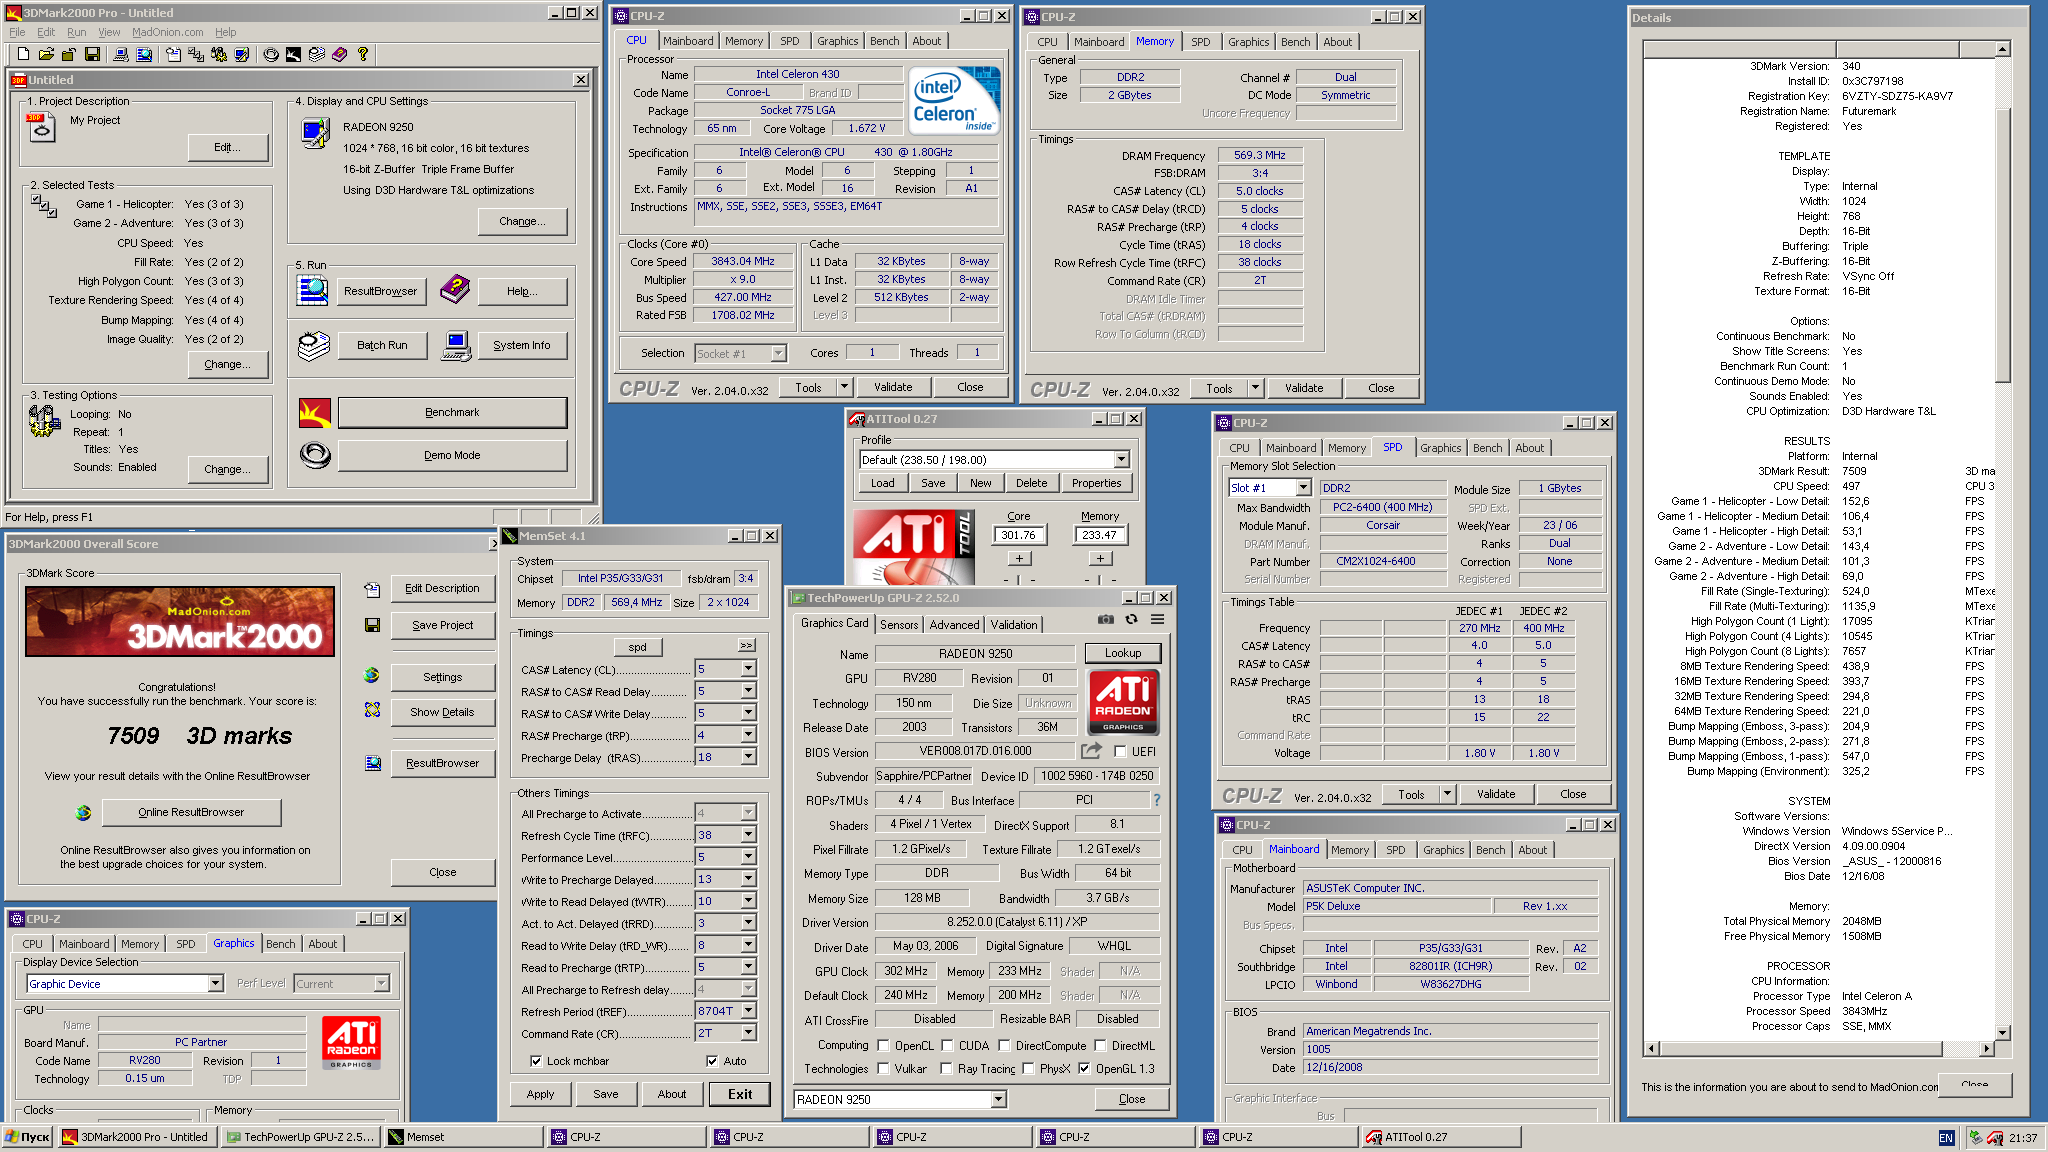The height and width of the screenshot is (1152, 2048).
Task: Click help book icon beside ResultBrowser button
Action: pyautogui.click(x=454, y=290)
